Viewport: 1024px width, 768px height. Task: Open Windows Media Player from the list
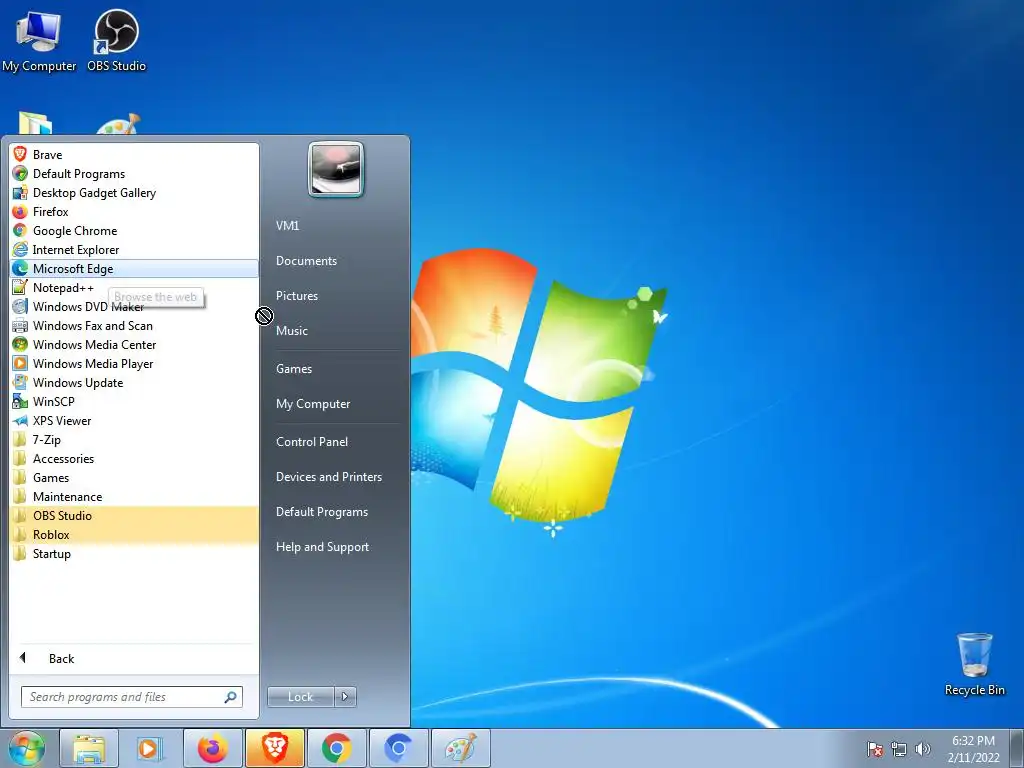pyautogui.click(x=134, y=364)
